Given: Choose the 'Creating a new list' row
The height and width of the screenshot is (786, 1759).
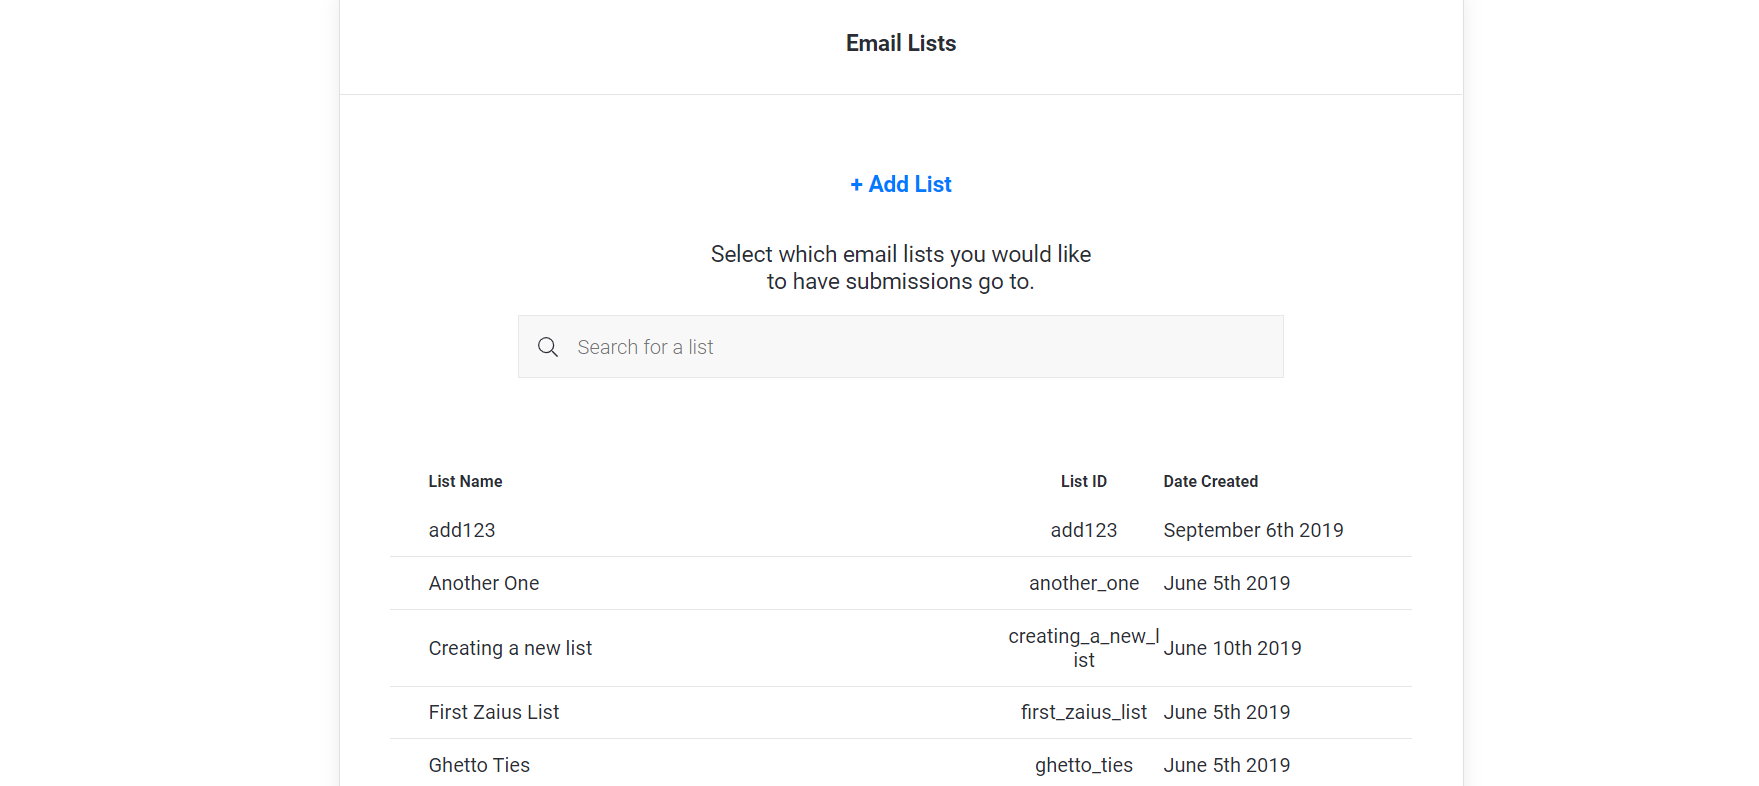Looking at the screenshot, I should point(510,648).
